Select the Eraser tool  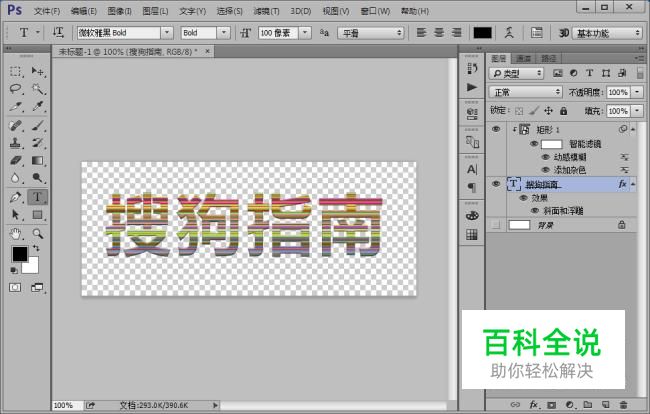[16, 160]
